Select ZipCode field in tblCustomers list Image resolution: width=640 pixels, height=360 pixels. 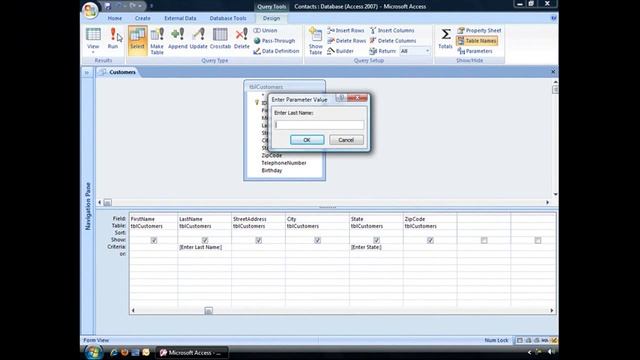click(272, 156)
